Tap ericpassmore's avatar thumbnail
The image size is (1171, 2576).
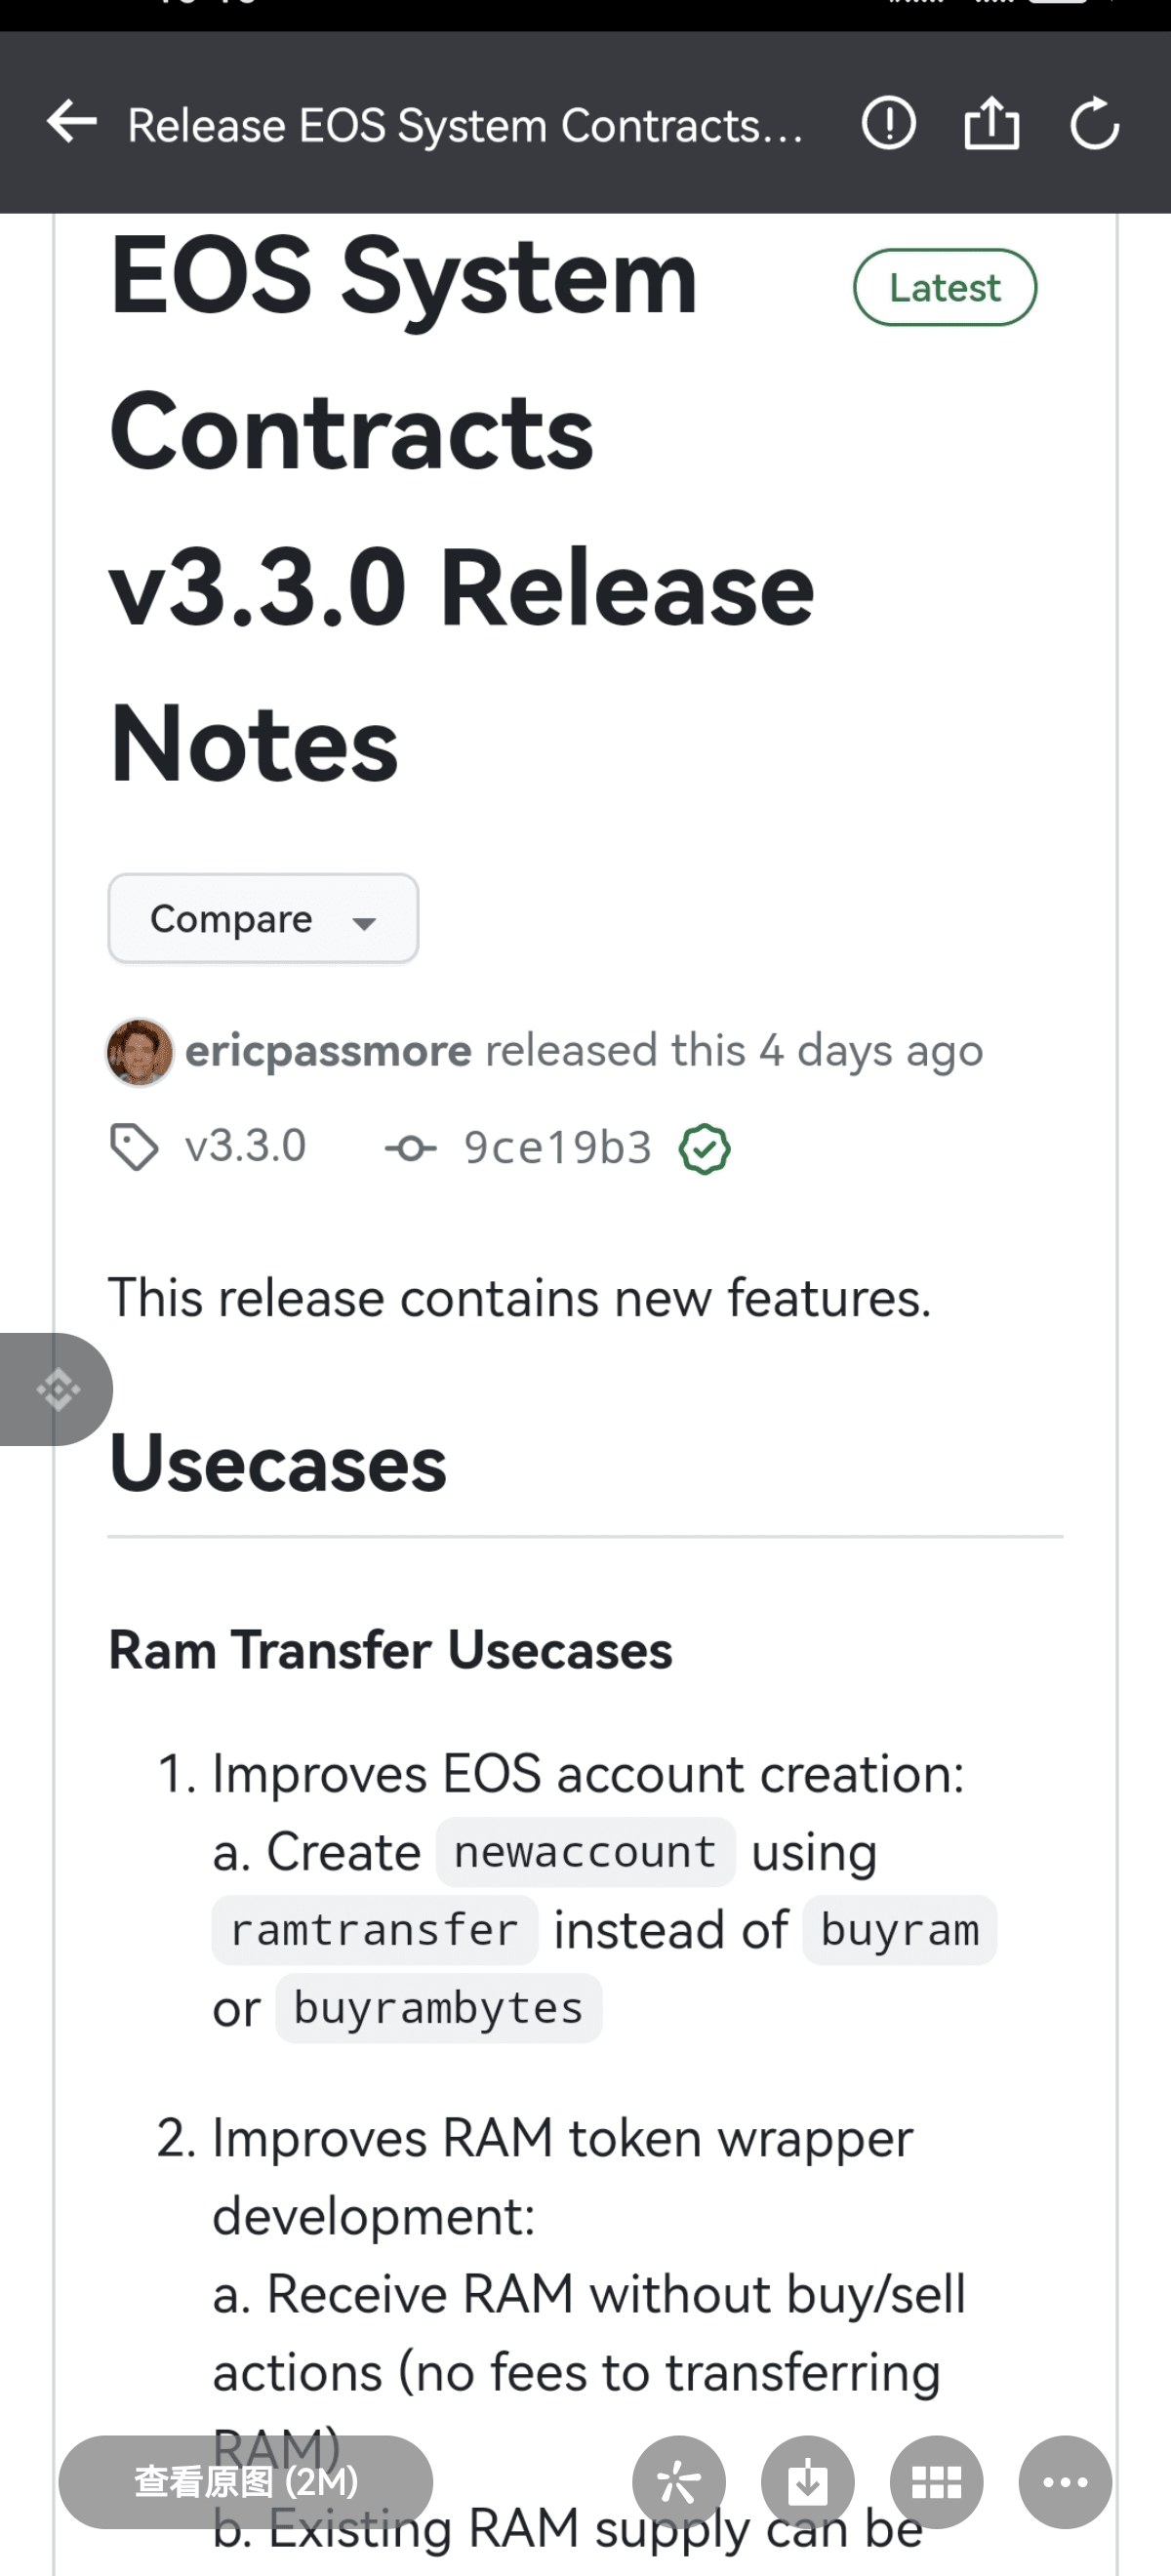(x=140, y=1052)
